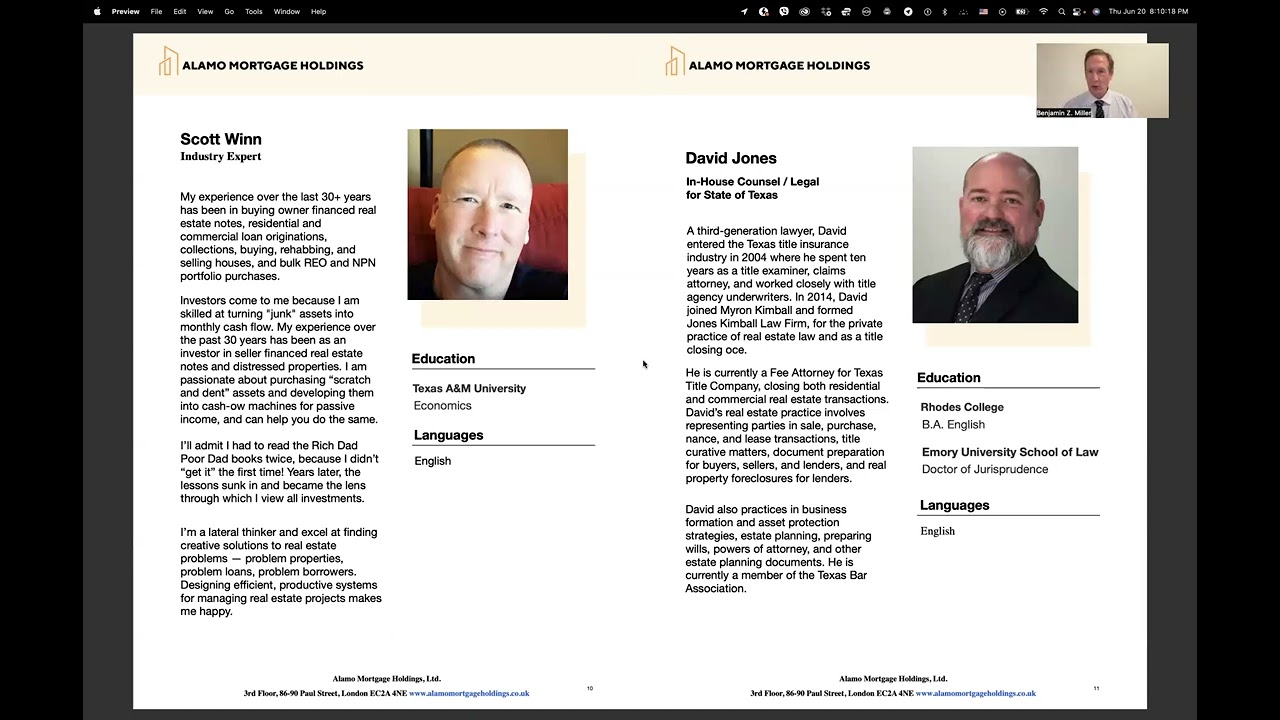
Task: Open the Apple menu
Action: 97,11
